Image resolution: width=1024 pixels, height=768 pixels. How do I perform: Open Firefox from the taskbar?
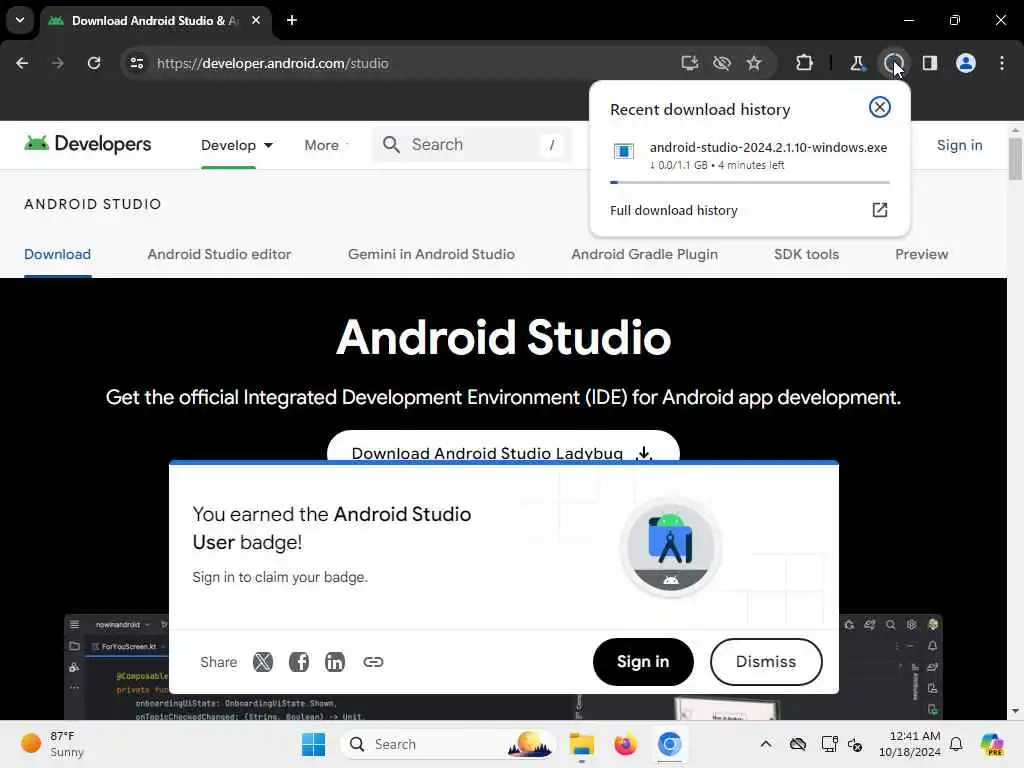[625, 744]
